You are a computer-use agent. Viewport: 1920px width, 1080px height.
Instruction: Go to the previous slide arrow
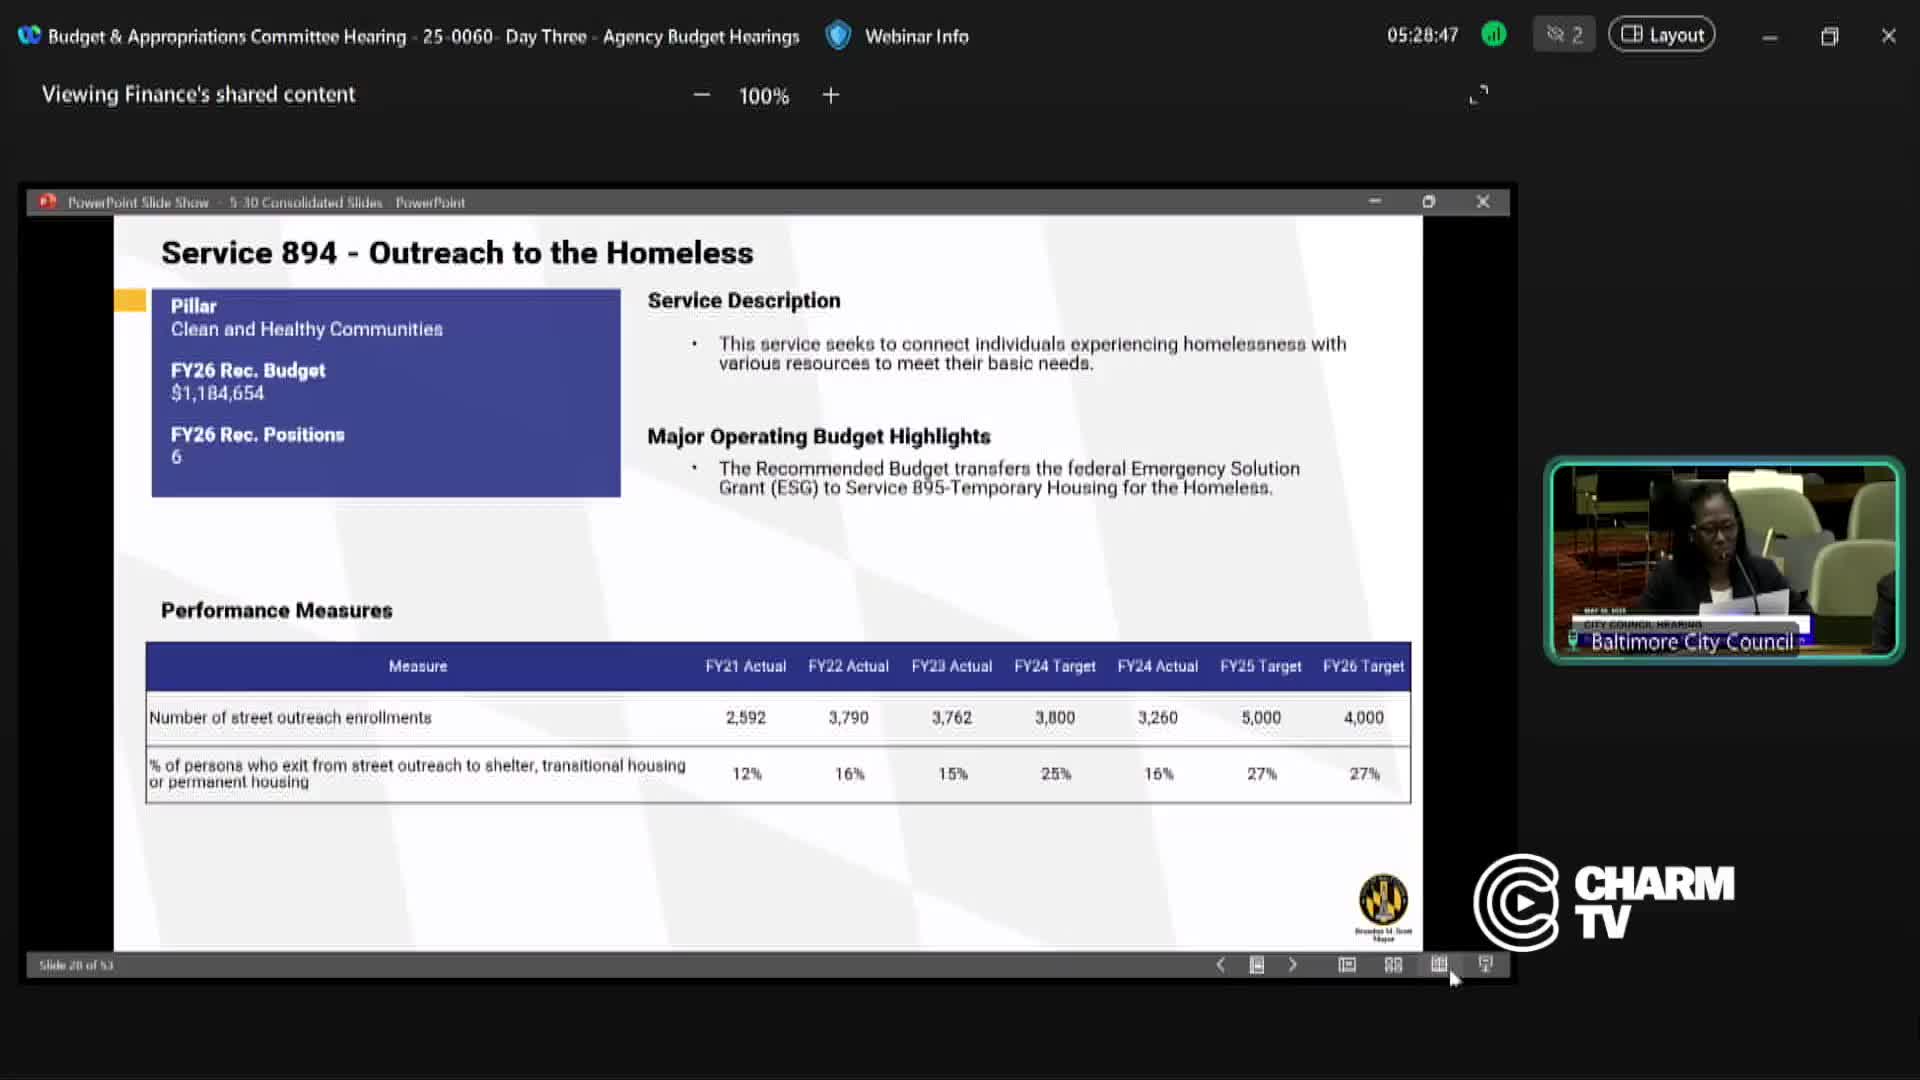(x=1220, y=965)
